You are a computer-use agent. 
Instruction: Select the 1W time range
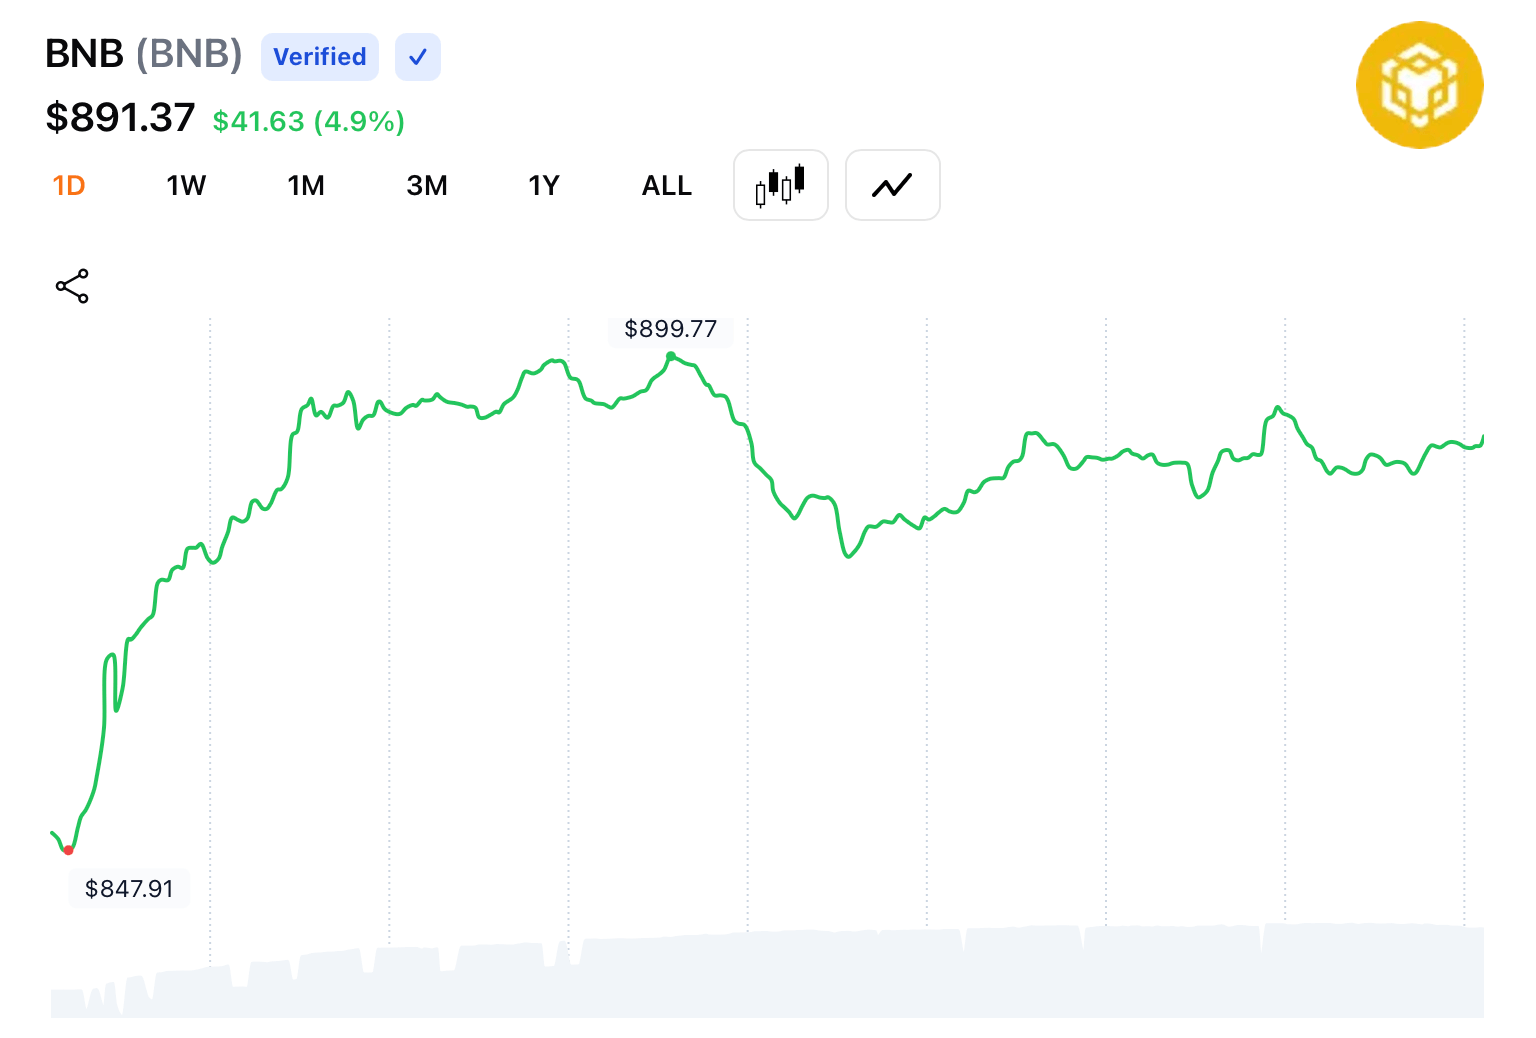coord(186,186)
